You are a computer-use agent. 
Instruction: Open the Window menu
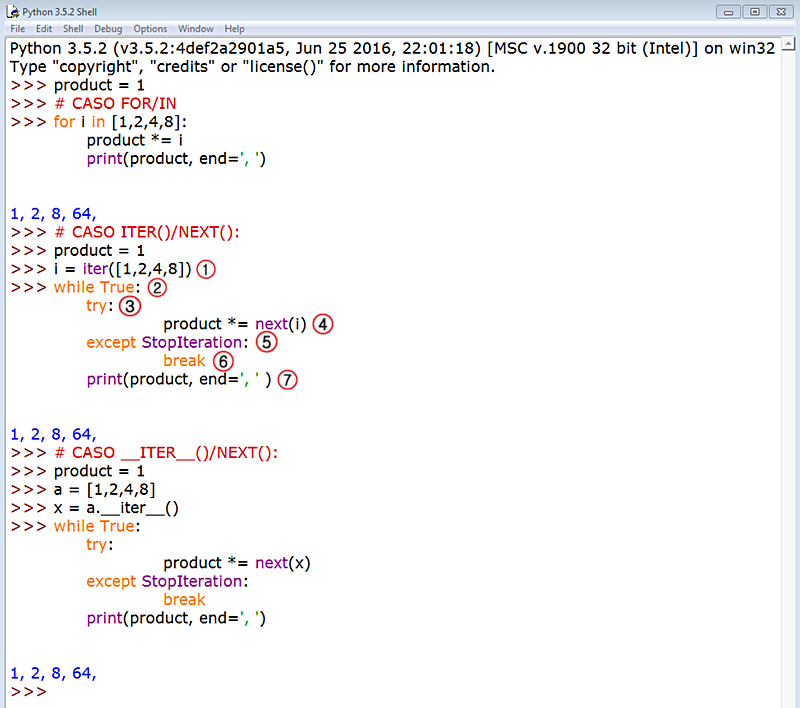195,29
